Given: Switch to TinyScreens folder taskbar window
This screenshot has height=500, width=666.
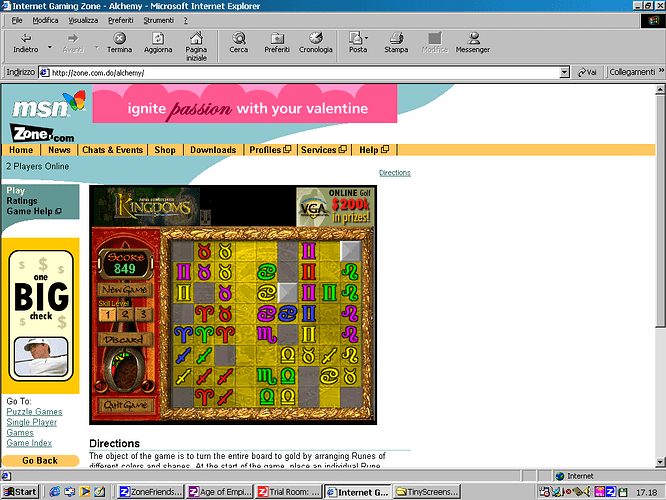Looking at the screenshot, I should point(427,492).
